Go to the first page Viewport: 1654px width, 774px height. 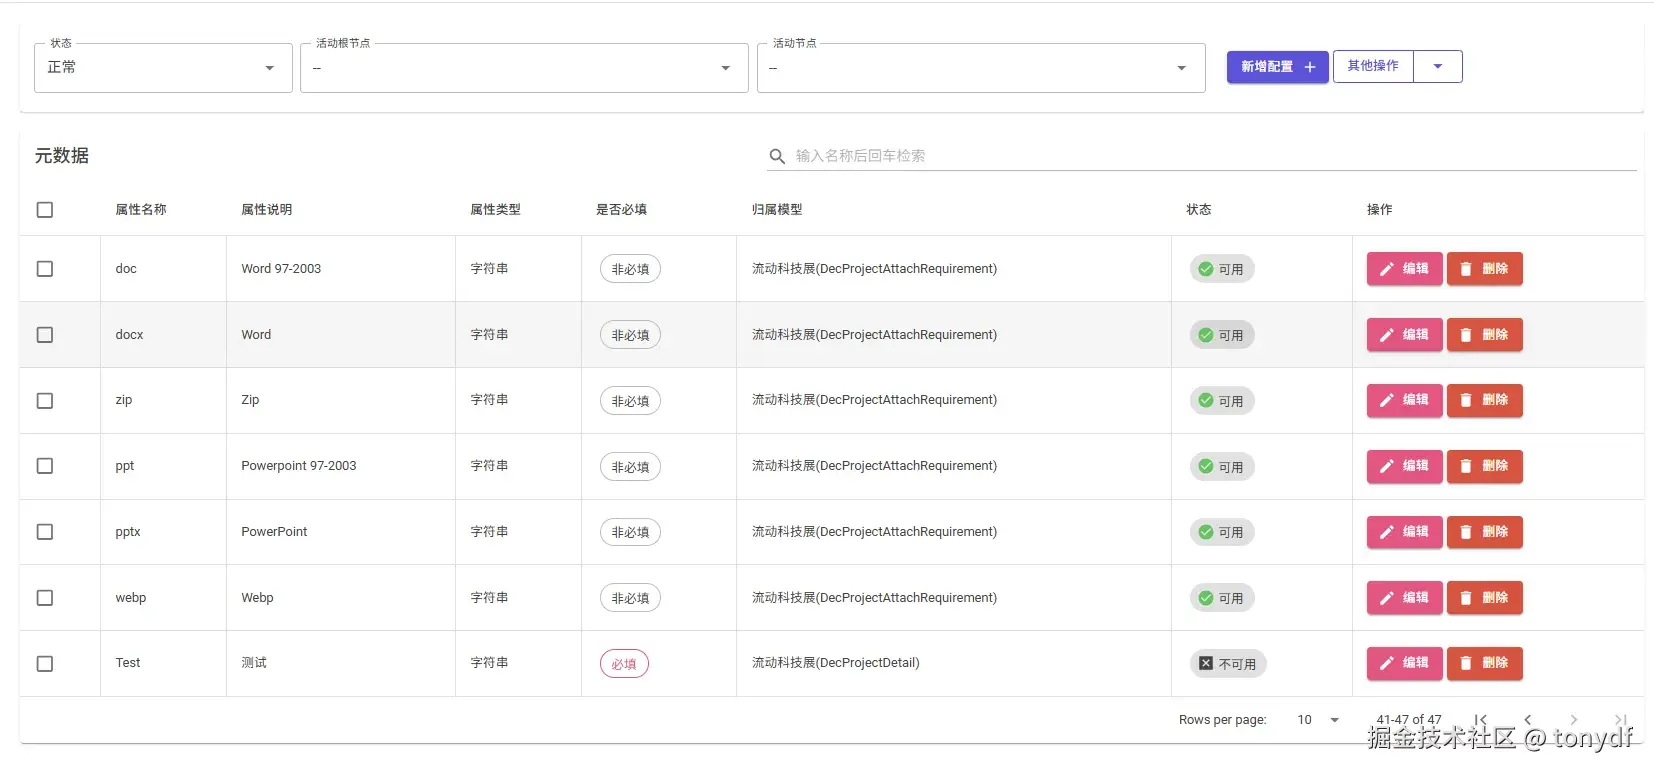[1481, 720]
